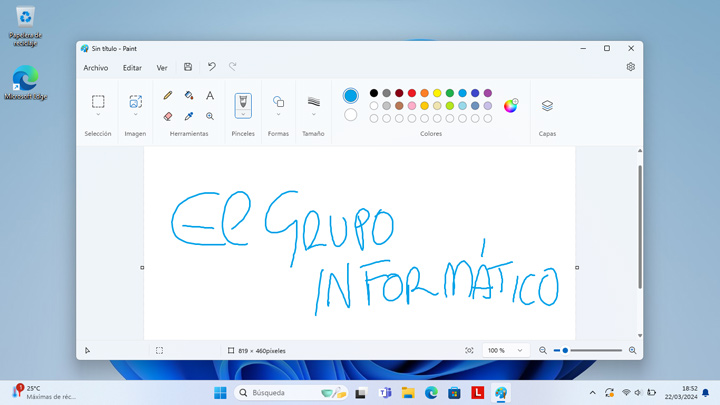Click the vertical canvas scrollbar
Image resolution: width=720 pixels, height=405 pixels.
(x=640, y=227)
